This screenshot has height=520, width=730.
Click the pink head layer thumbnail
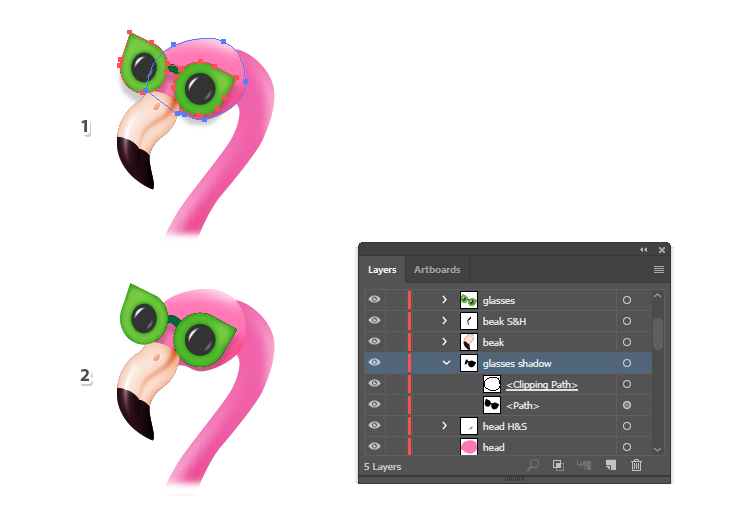coord(469,447)
